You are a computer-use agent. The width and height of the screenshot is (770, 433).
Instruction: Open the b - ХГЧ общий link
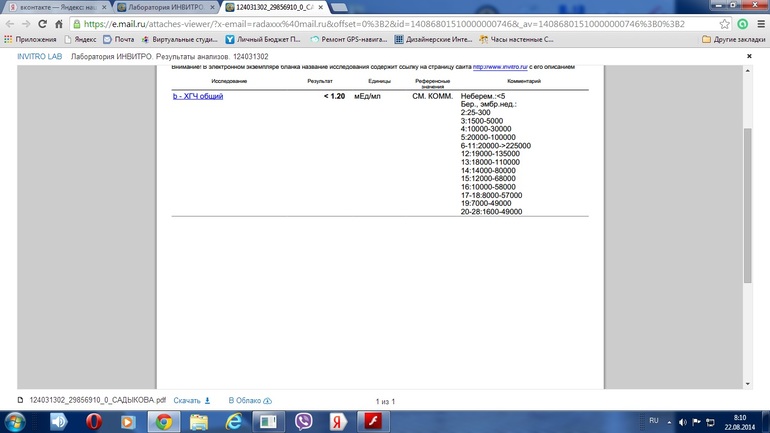198,97
